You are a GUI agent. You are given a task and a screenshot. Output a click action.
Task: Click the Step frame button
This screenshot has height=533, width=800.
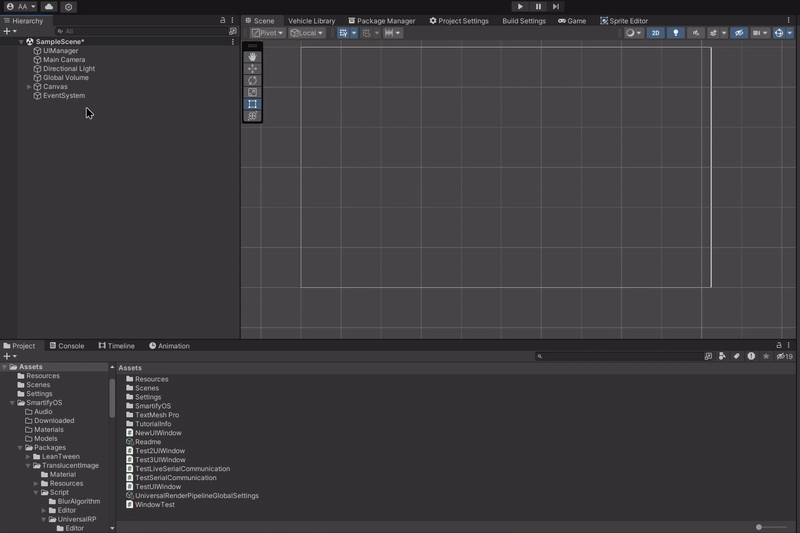coord(556,7)
